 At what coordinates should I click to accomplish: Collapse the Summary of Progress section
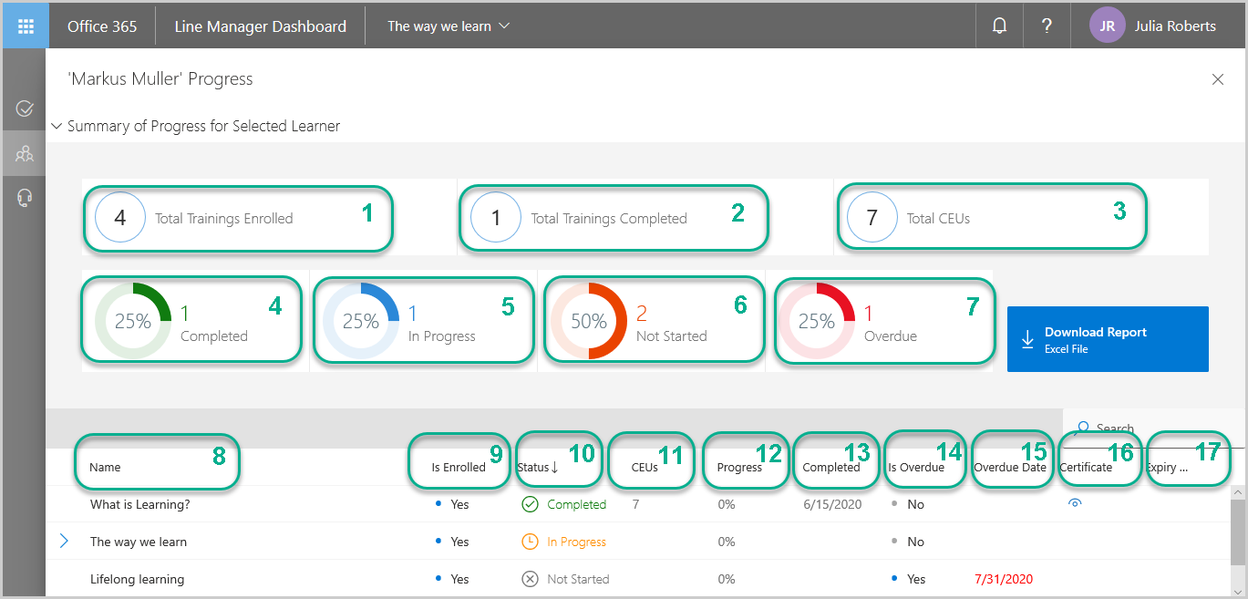pyautogui.click(x=57, y=126)
